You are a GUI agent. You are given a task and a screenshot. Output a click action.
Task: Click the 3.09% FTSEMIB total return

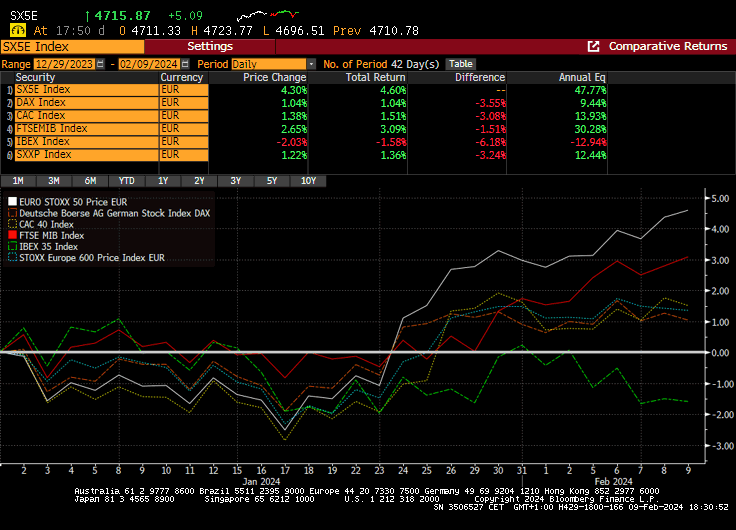point(393,129)
